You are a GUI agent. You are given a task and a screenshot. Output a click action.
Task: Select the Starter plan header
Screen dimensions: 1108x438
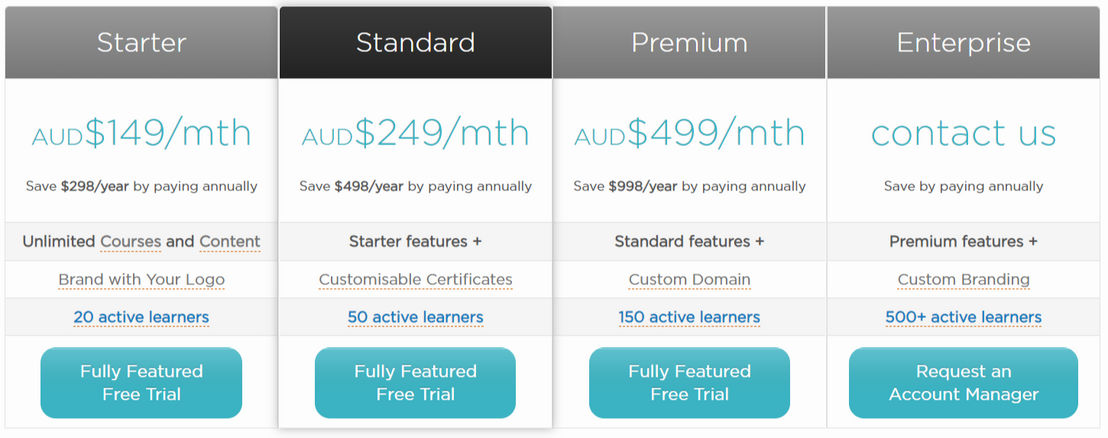click(x=141, y=42)
